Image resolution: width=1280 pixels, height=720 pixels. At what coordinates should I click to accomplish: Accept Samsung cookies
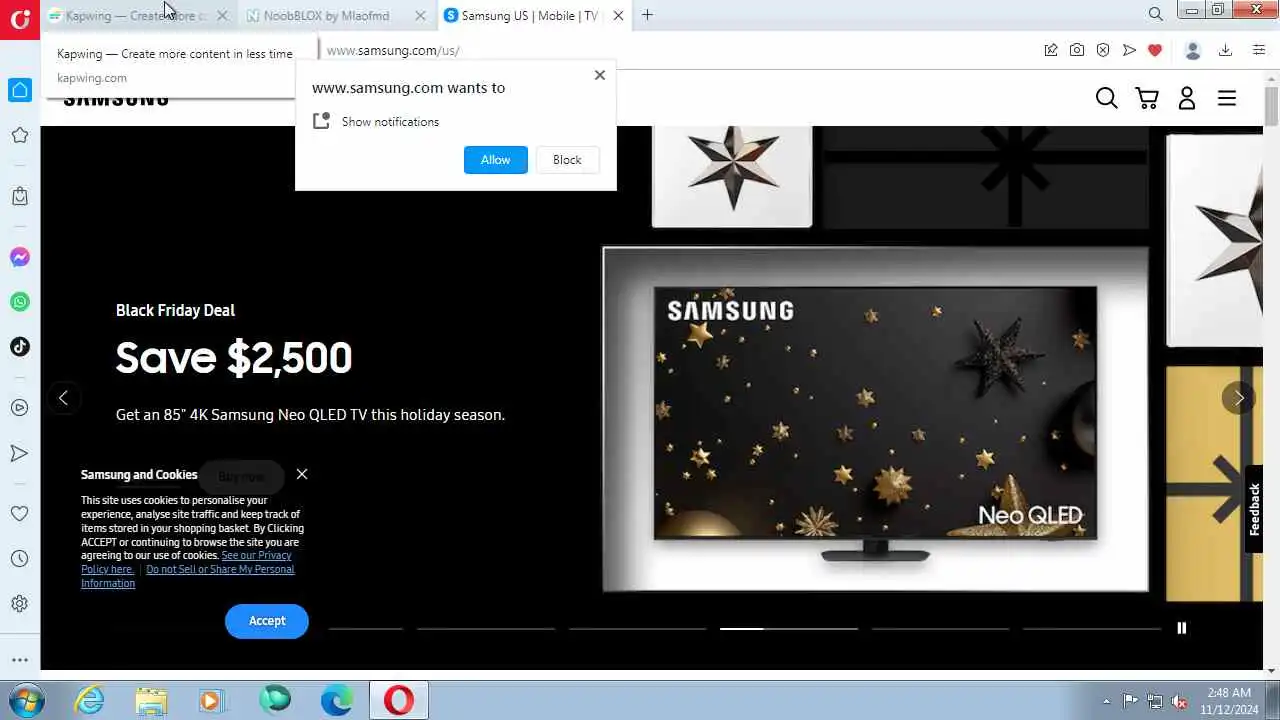point(267,621)
